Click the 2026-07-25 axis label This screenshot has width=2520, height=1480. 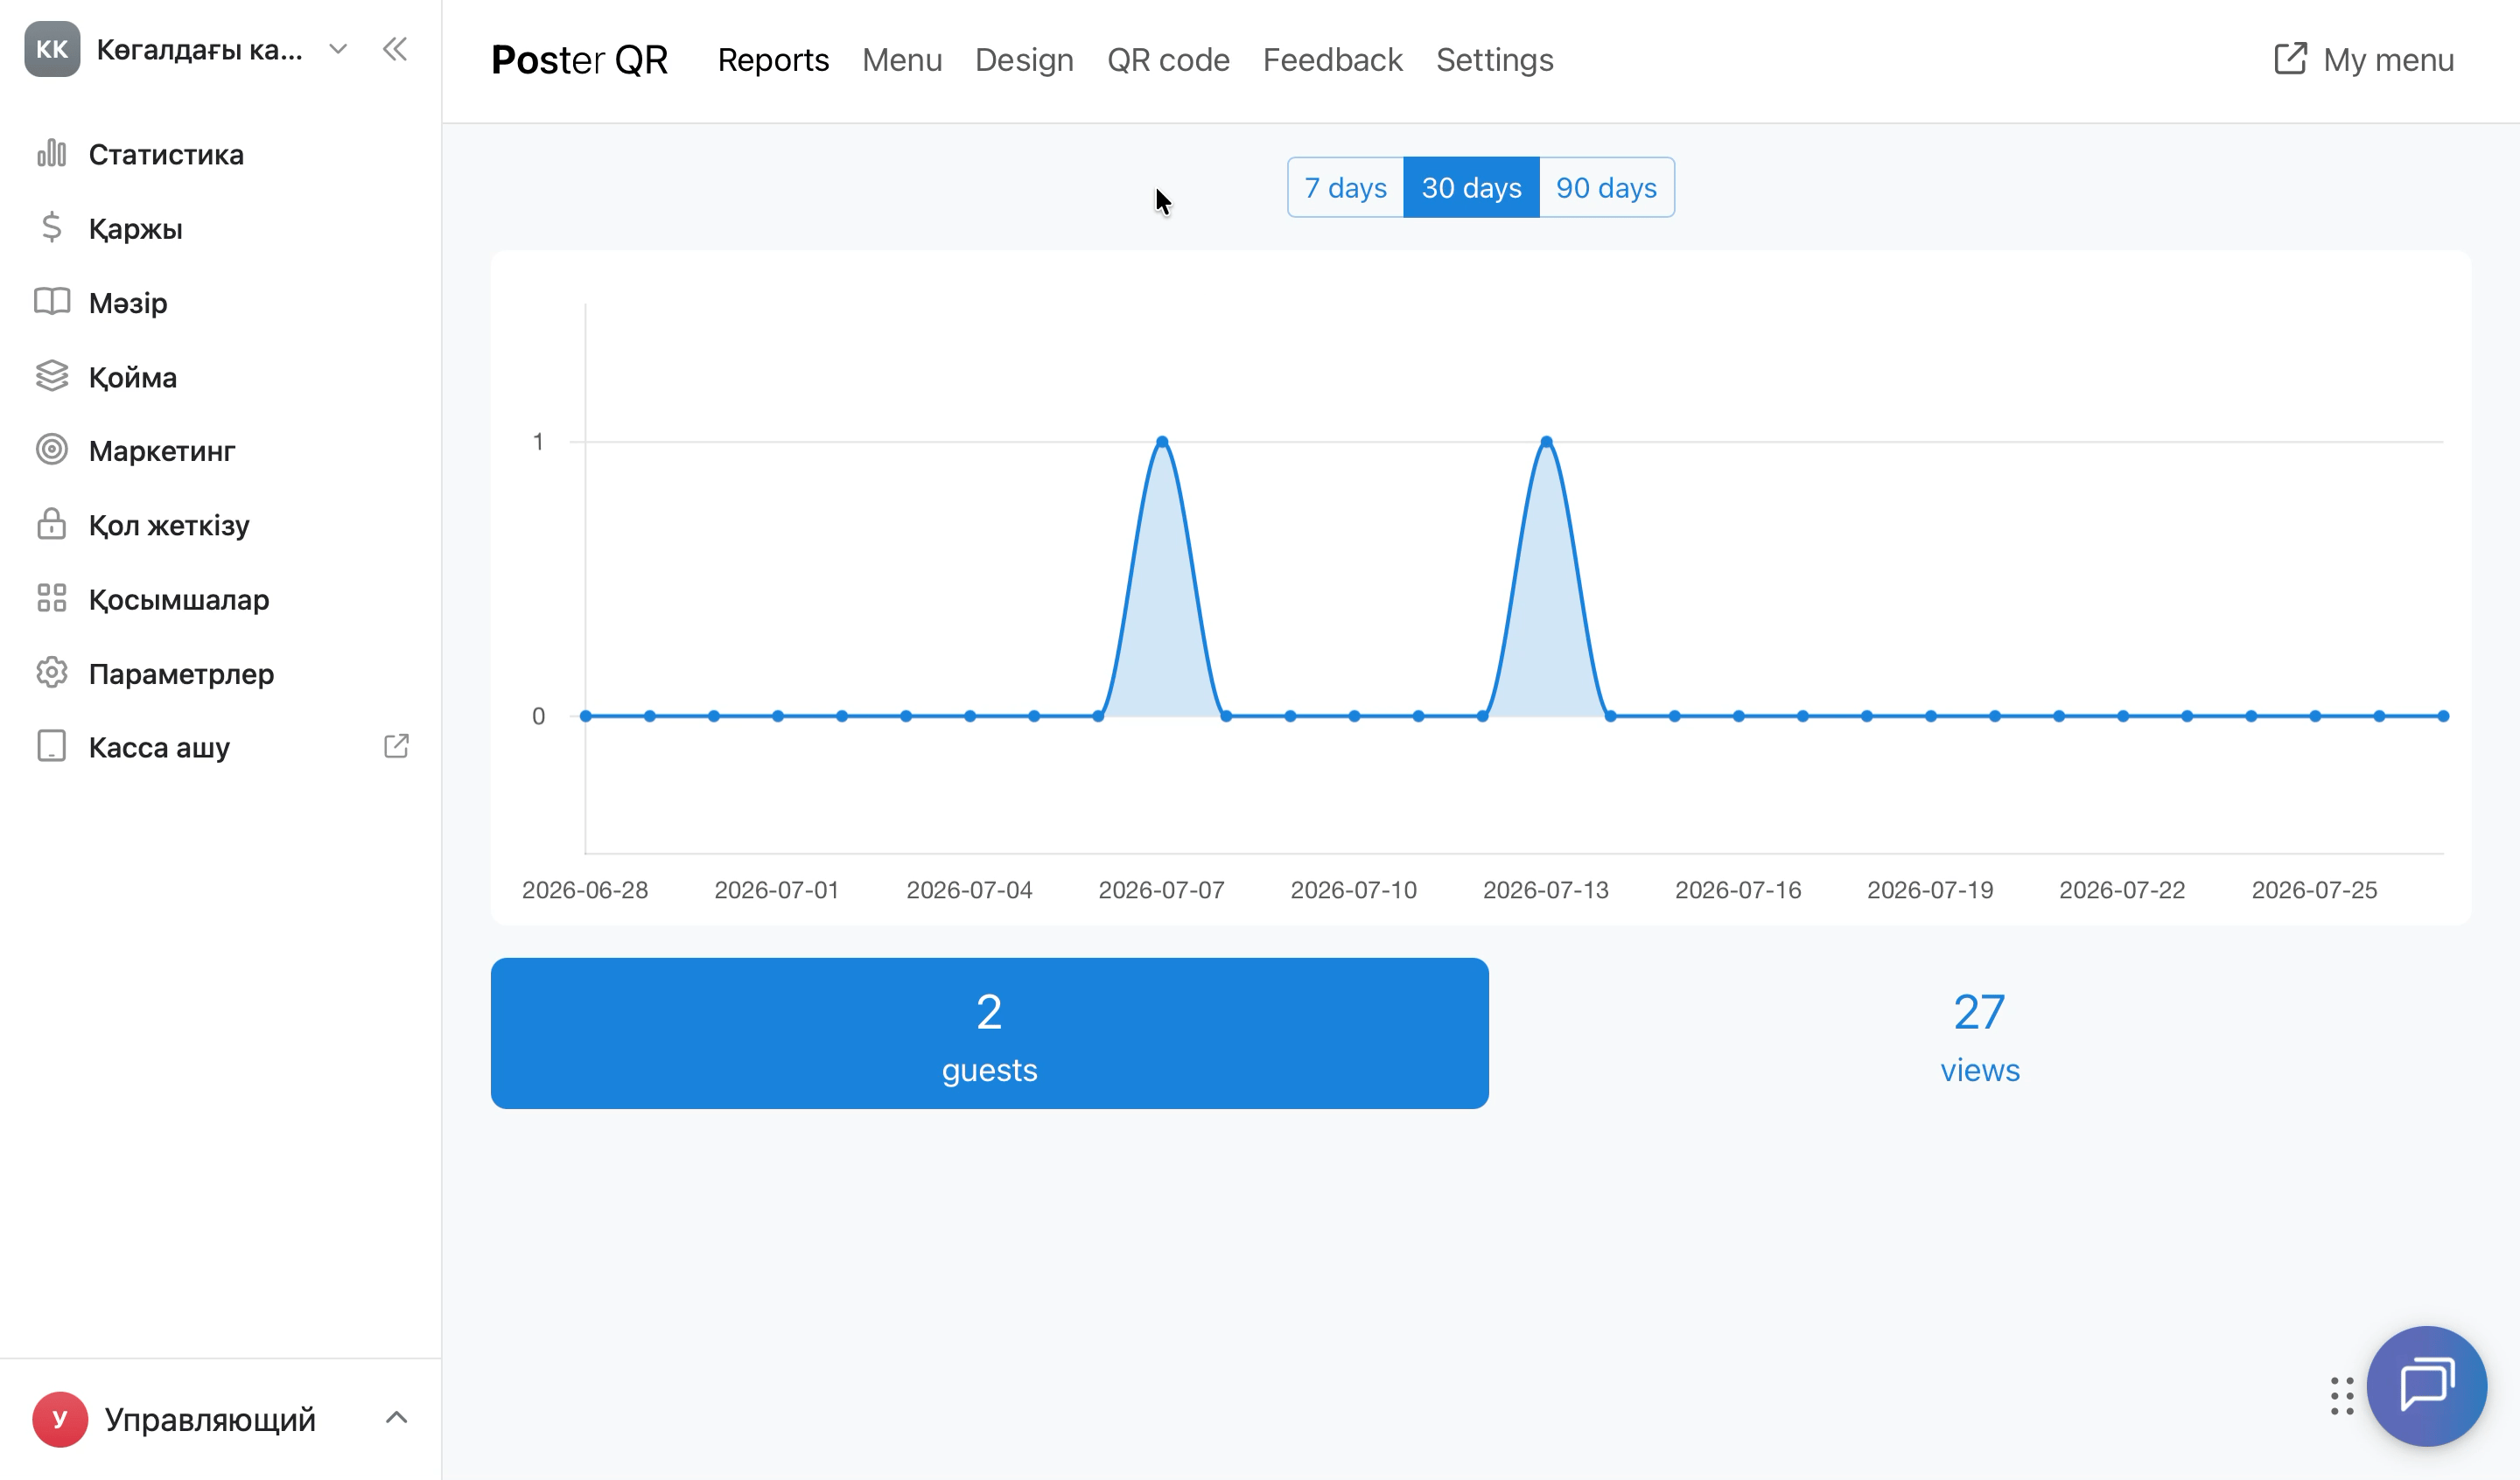tap(2314, 889)
